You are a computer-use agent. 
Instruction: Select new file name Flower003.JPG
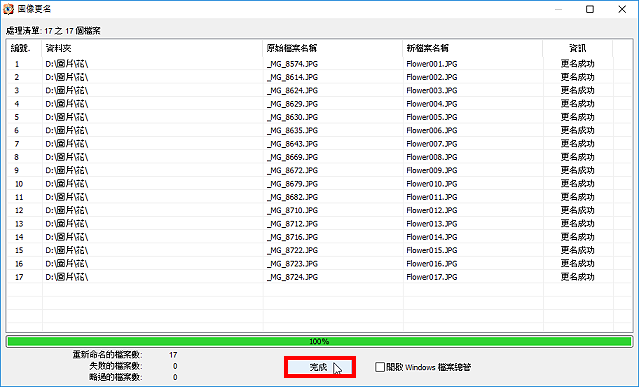(x=432, y=90)
